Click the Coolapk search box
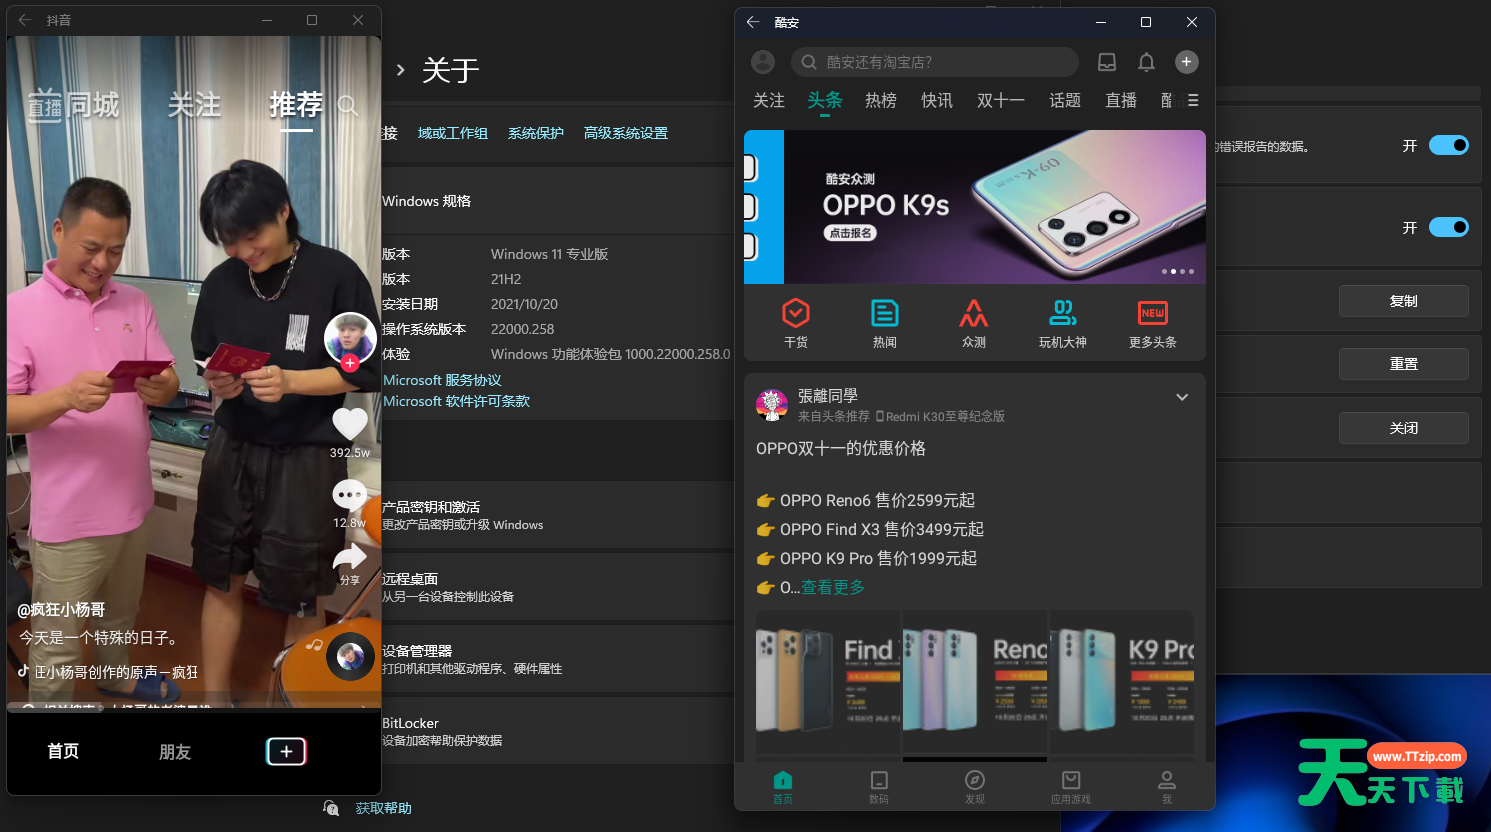This screenshot has width=1491, height=832. coord(934,62)
